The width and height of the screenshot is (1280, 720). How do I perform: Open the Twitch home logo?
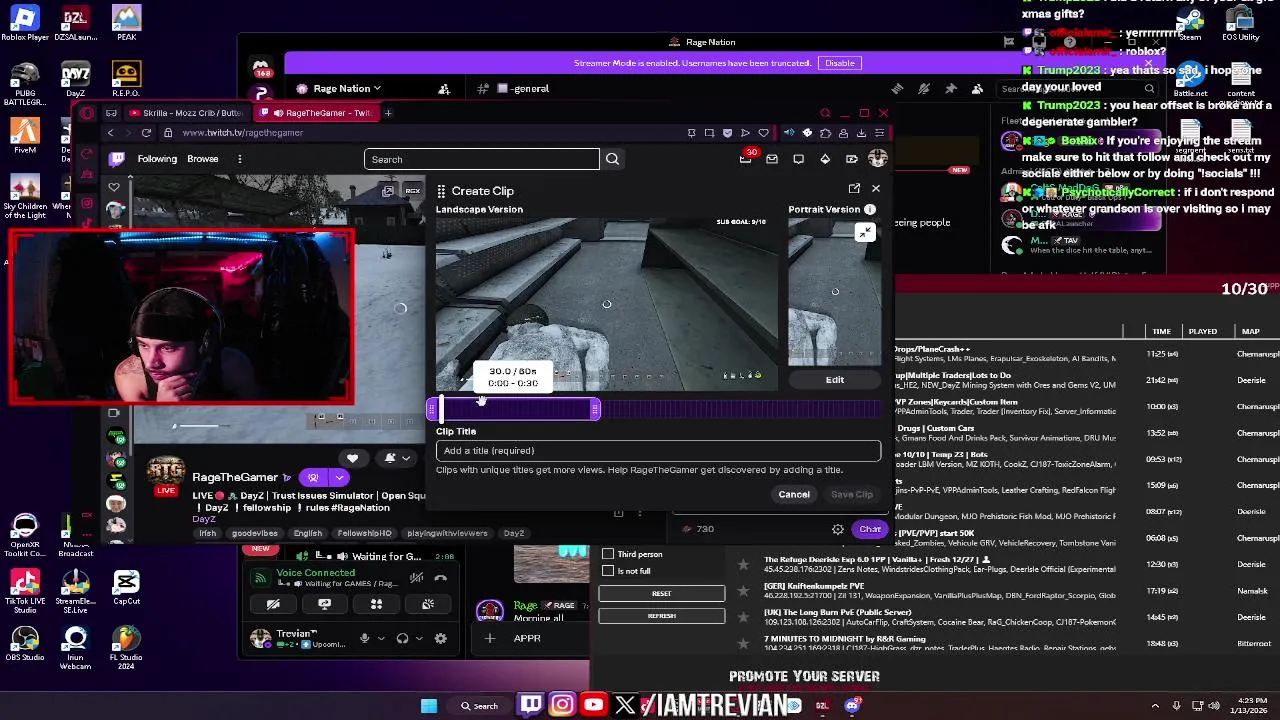click(117, 158)
